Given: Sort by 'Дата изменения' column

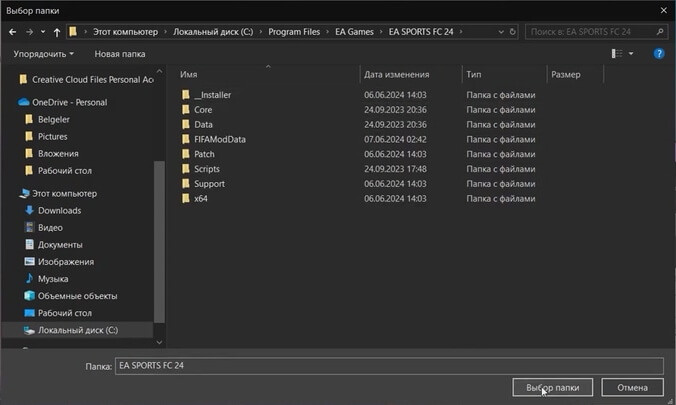Looking at the screenshot, I should click(396, 75).
